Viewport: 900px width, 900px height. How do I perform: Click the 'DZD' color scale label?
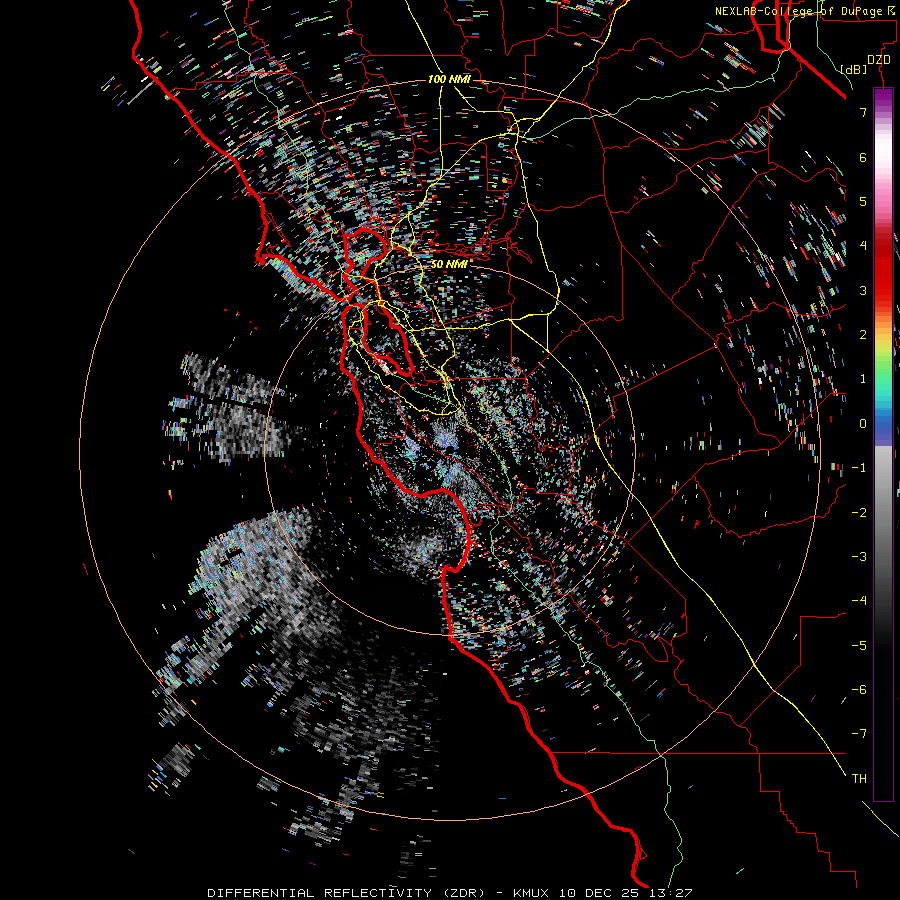(878, 60)
